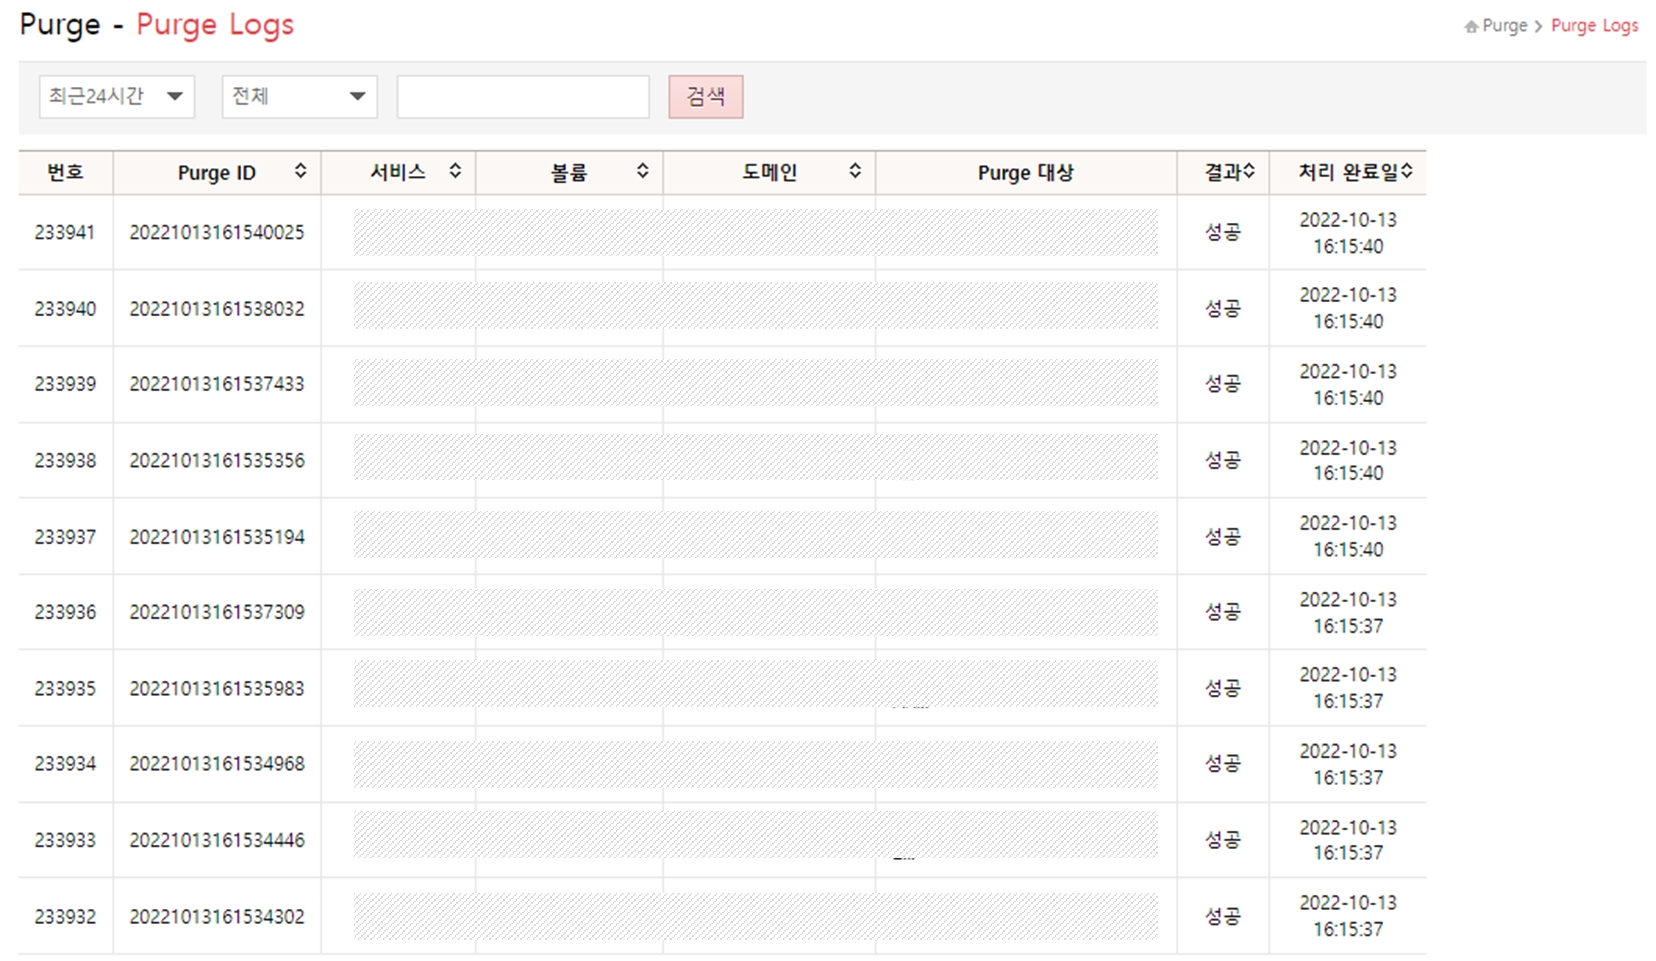Expand the 전체 filter dropdown
This screenshot has height=961, width=1656.
point(299,97)
